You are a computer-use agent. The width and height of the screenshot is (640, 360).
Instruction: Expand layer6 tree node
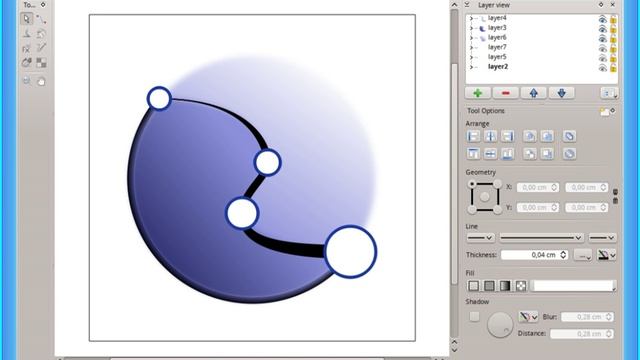click(471, 38)
